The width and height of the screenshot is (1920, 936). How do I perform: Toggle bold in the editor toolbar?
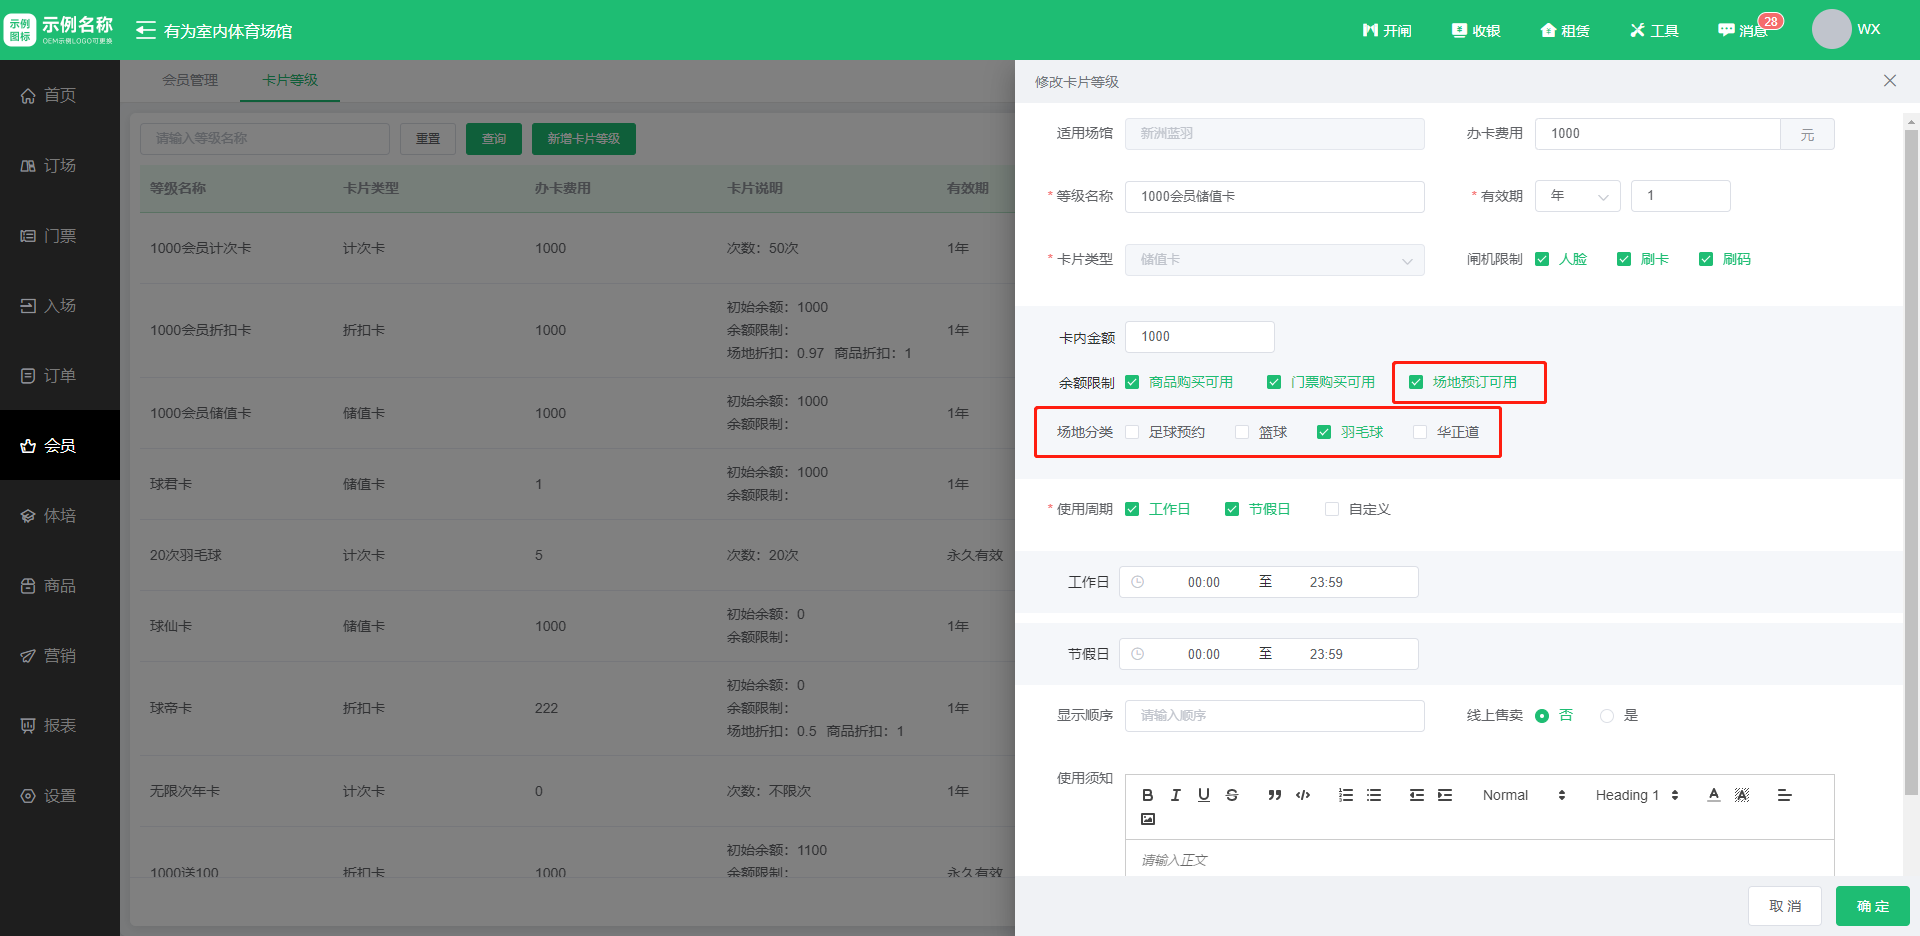(1148, 795)
